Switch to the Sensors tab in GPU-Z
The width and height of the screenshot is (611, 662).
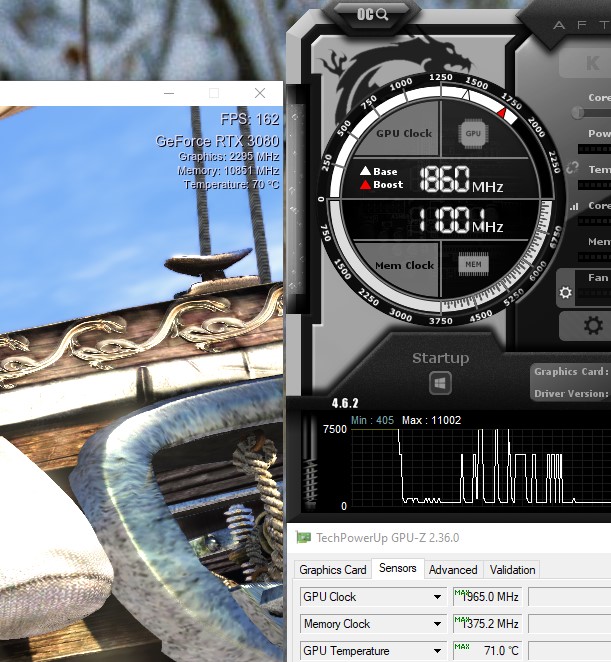pyautogui.click(x=397, y=568)
